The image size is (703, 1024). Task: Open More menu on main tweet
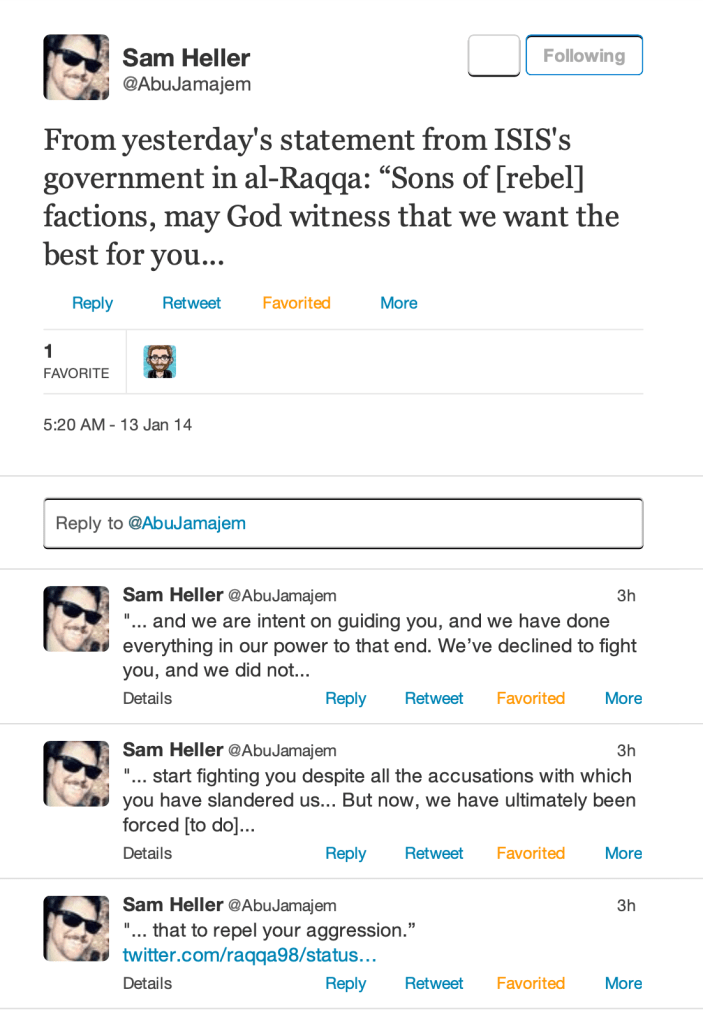pyautogui.click(x=398, y=303)
